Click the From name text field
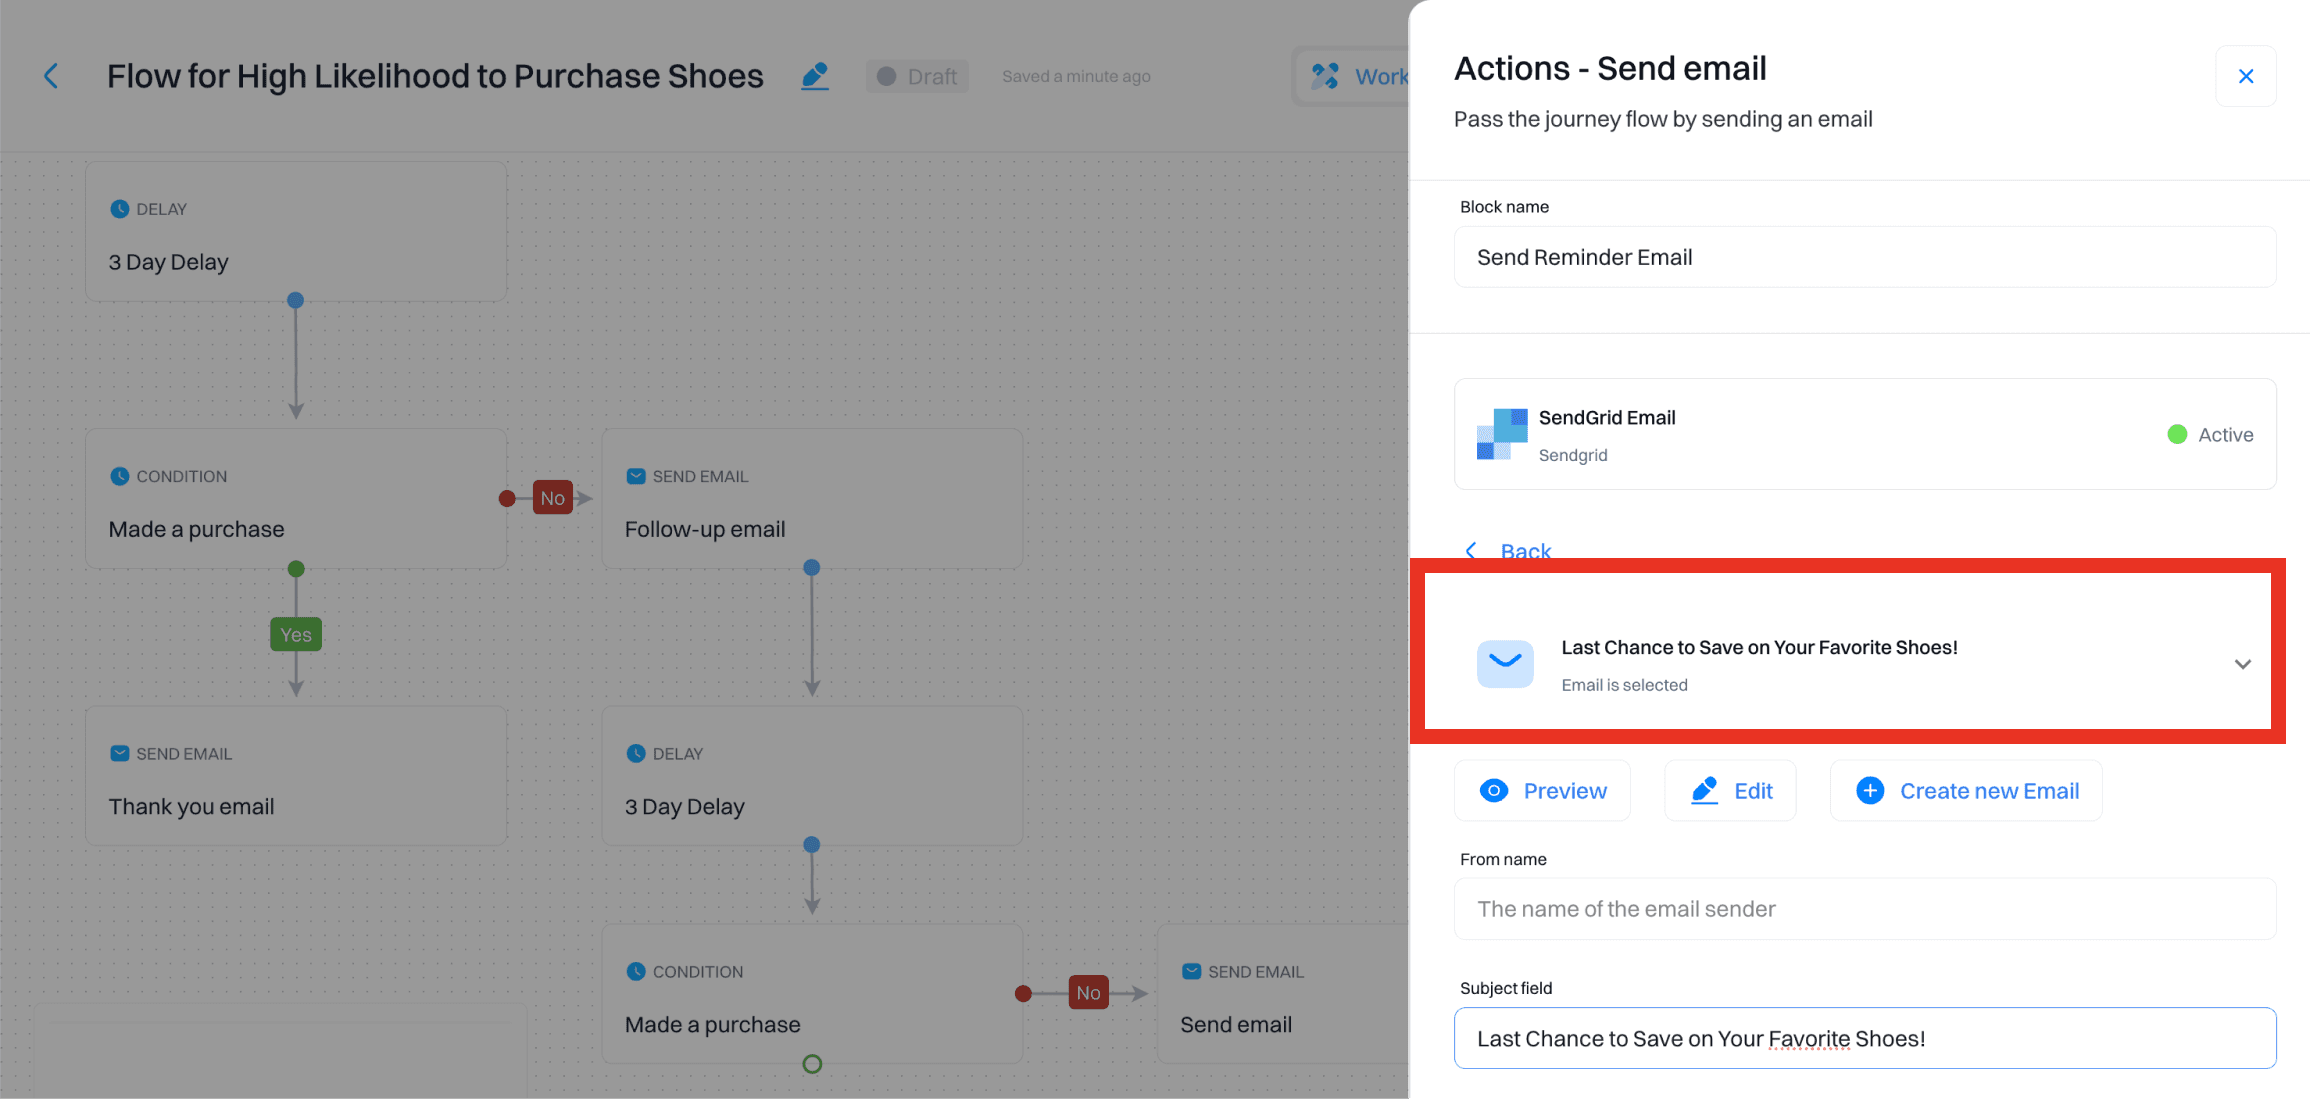Image resolution: width=2310 pixels, height=1099 pixels. coord(1864,909)
